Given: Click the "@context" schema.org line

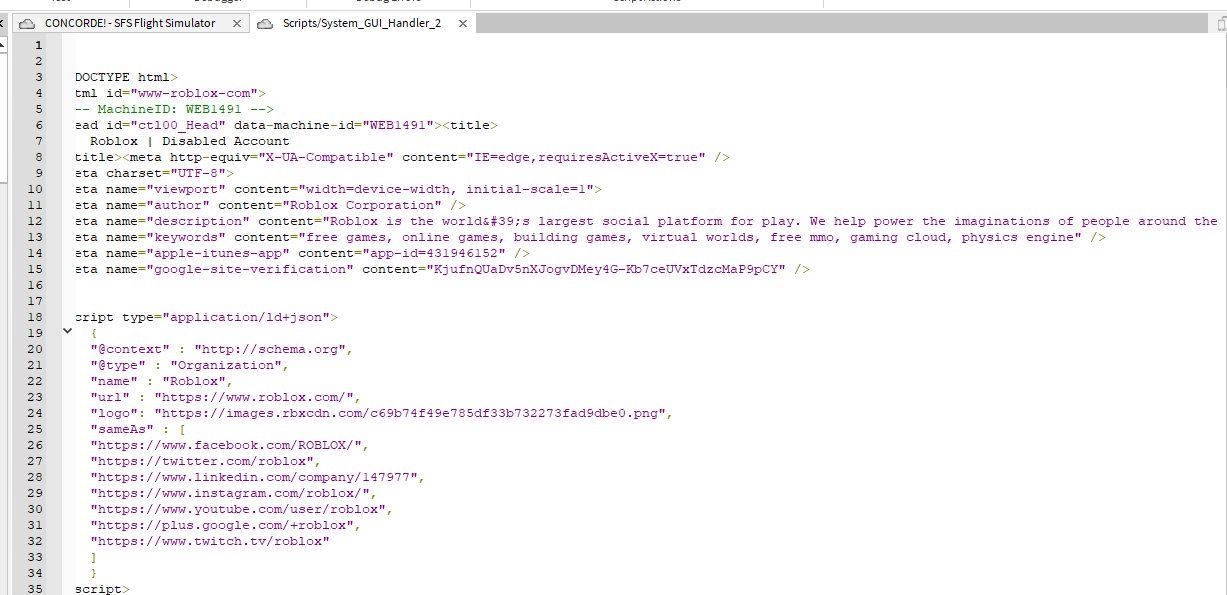Looking at the screenshot, I should [x=222, y=349].
